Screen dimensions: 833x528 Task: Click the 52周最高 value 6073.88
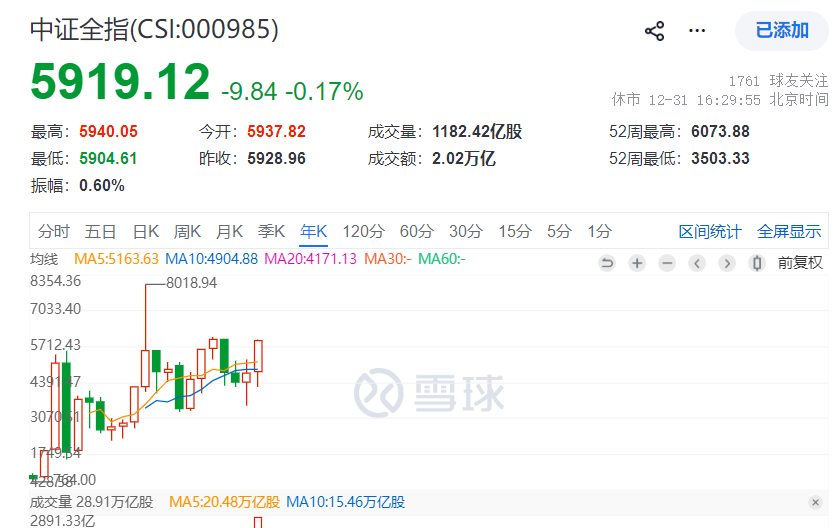[x=720, y=132]
